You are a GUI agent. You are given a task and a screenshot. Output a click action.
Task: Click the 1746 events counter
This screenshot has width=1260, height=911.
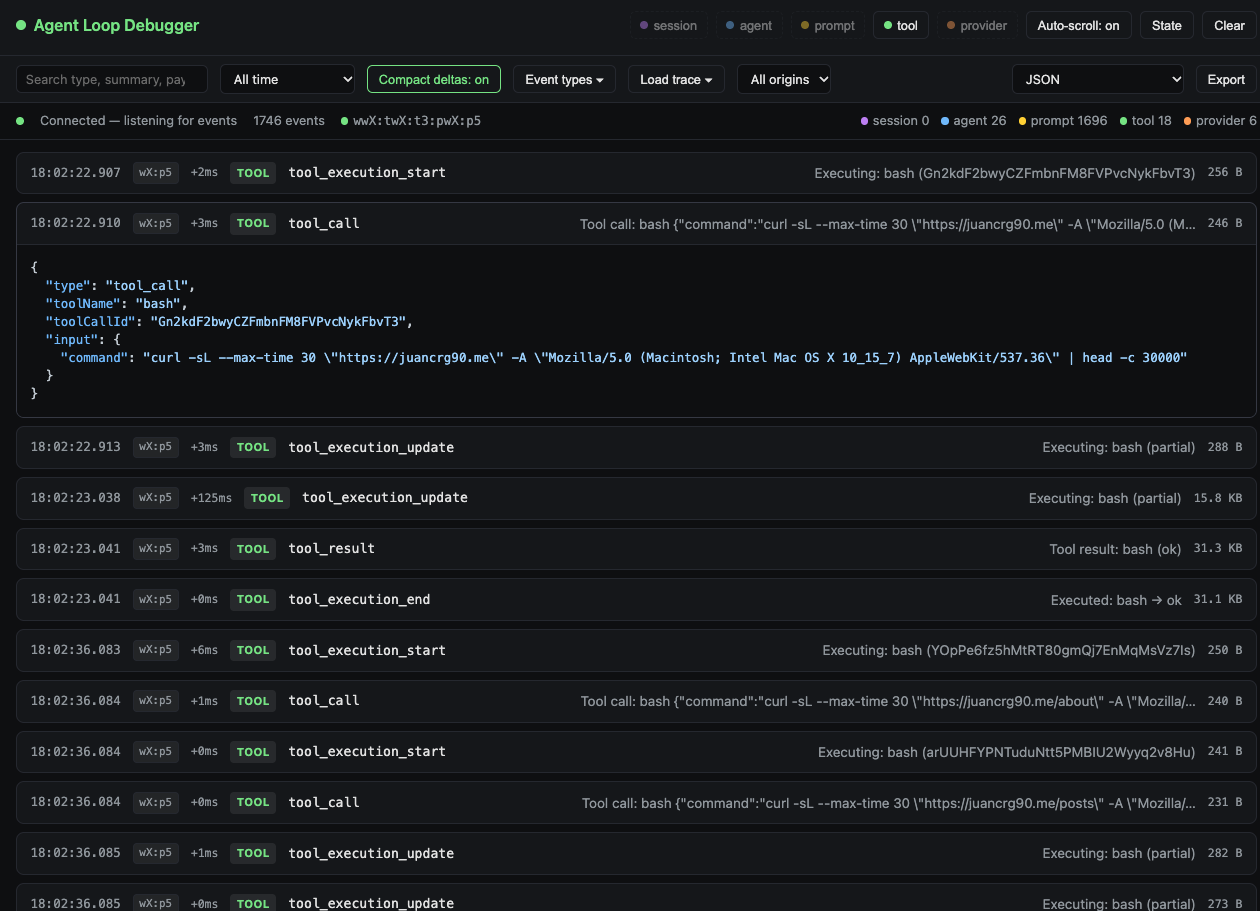(x=289, y=120)
